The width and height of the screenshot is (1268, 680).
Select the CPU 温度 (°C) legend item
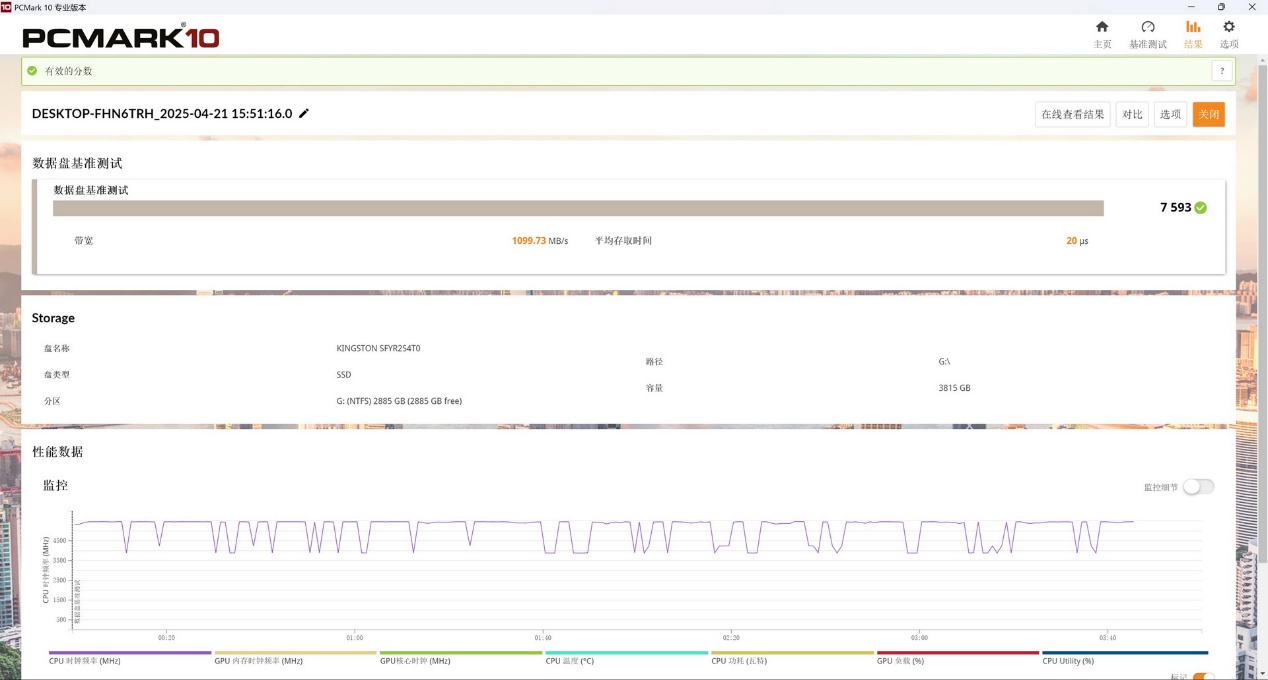tap(627, 657)
